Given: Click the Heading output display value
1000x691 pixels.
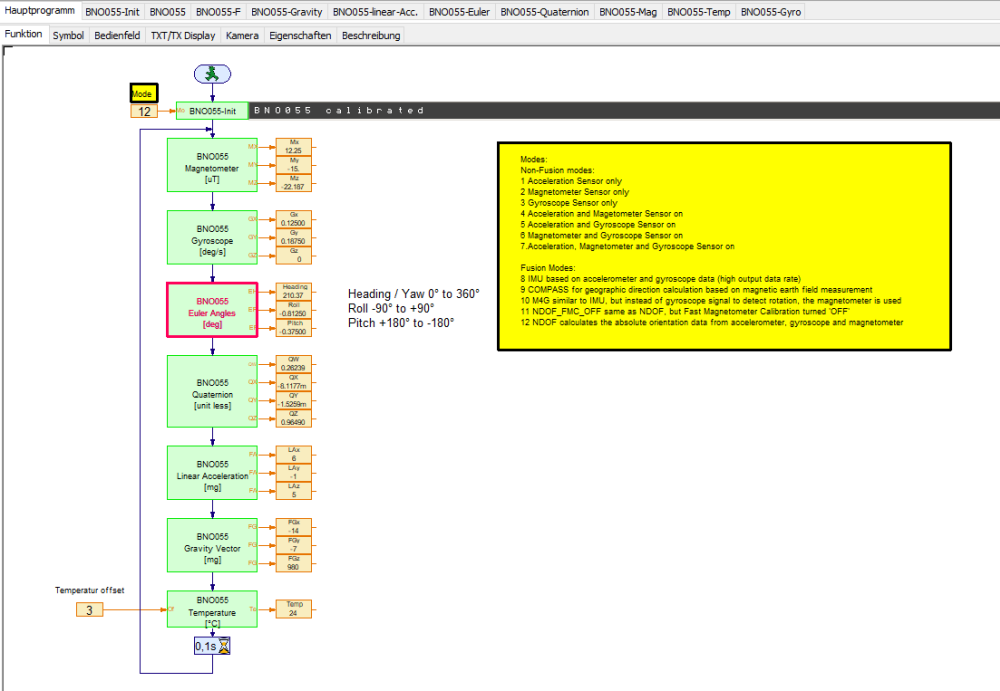Looking at the screenshot, I should click(294, 291).
